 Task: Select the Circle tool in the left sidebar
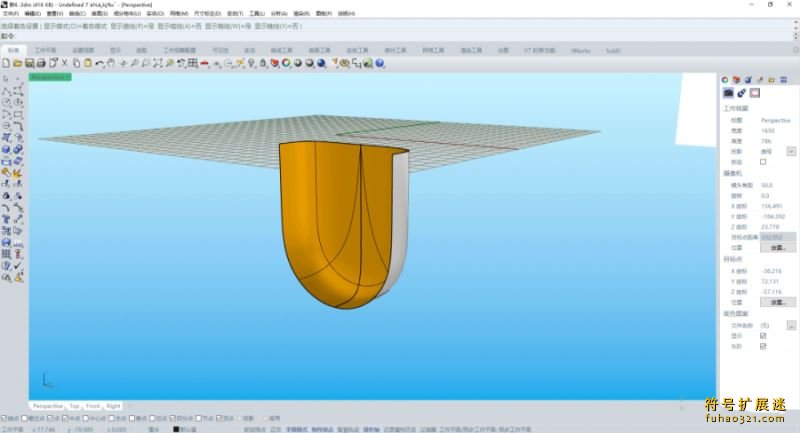(6, 103)
